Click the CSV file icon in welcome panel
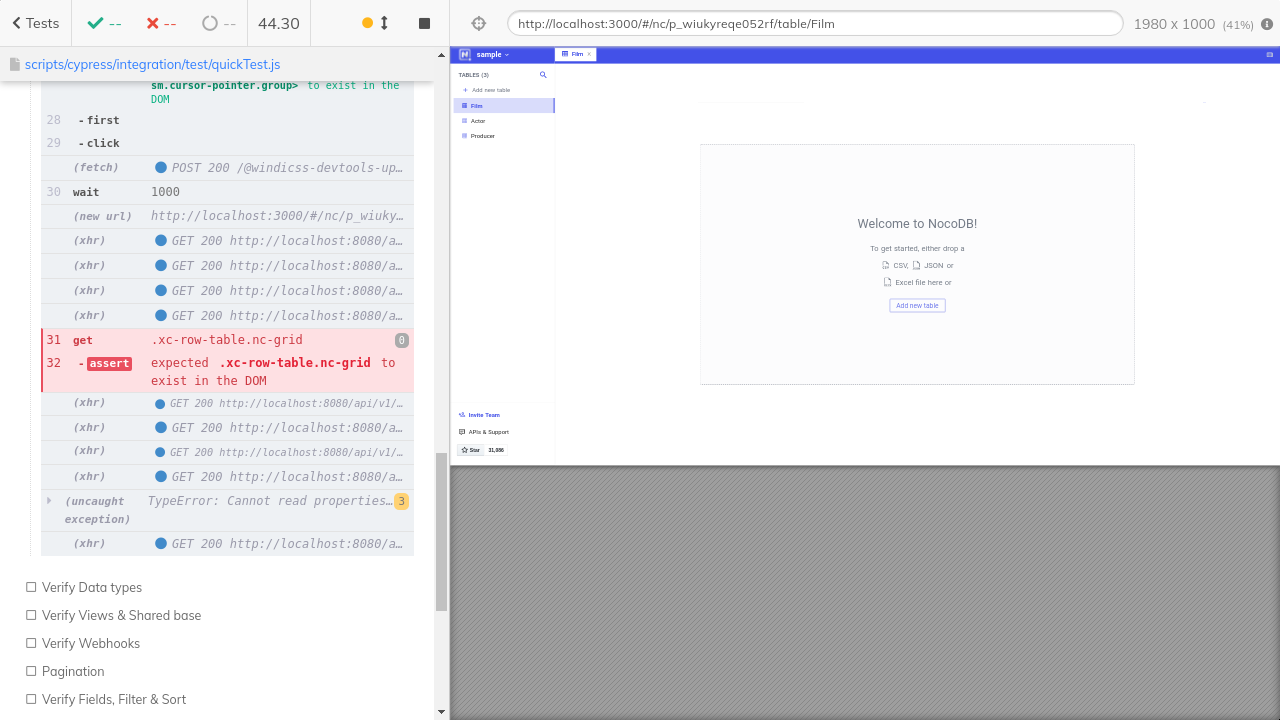Screen dimensions: 1280x720 click(x=886, y=265)
